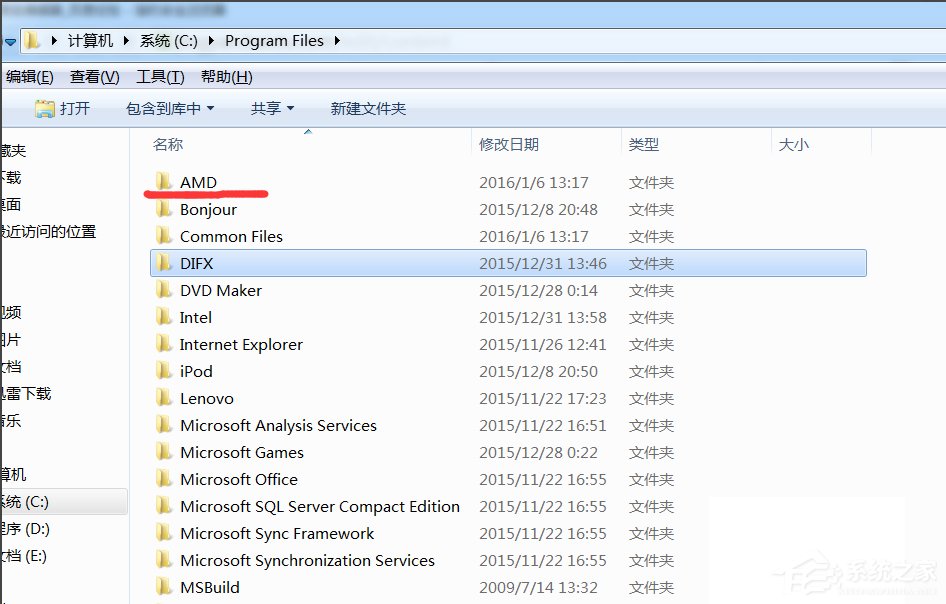Navigate to 系统 (C:) via breadcrumb
Image resolution: width=946 pixels, height=604 pixels.
point(167,41)
